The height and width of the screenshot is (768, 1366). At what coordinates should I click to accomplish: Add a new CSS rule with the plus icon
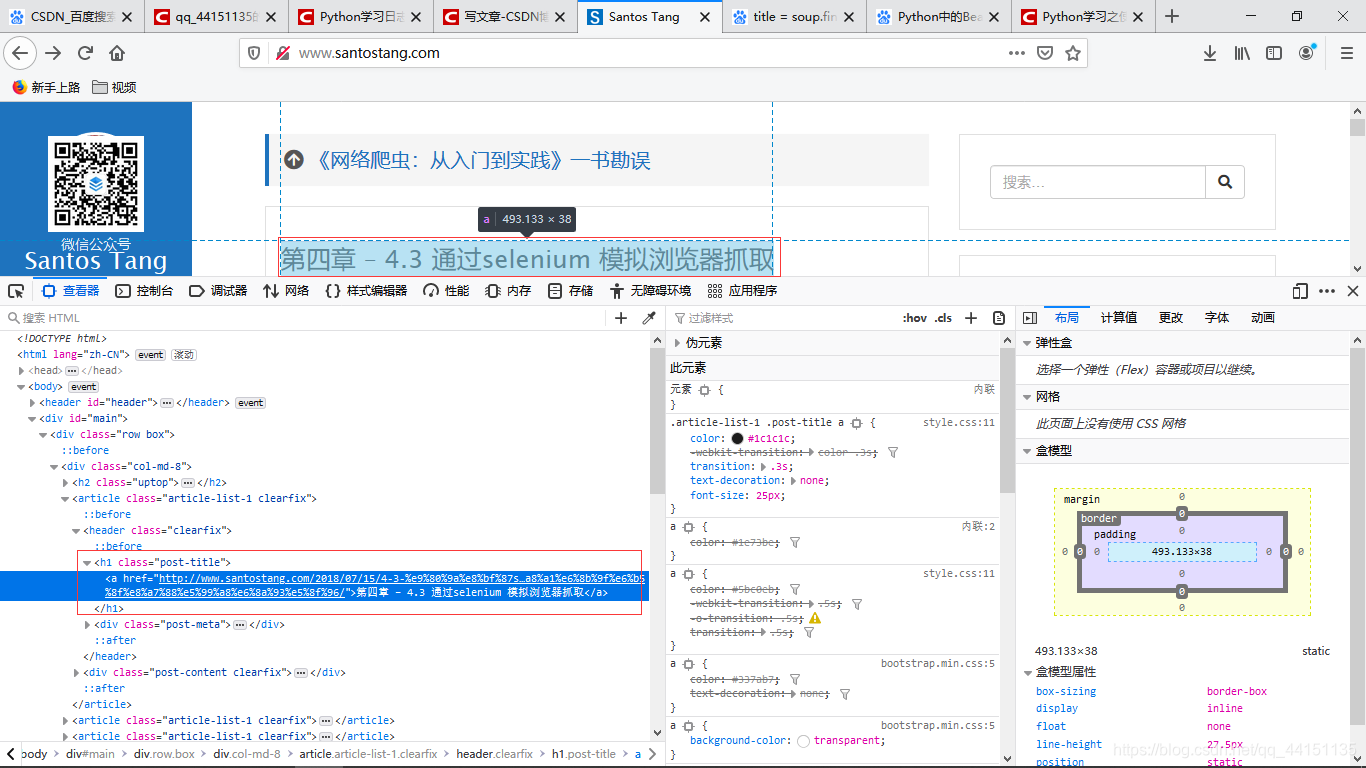970,318
